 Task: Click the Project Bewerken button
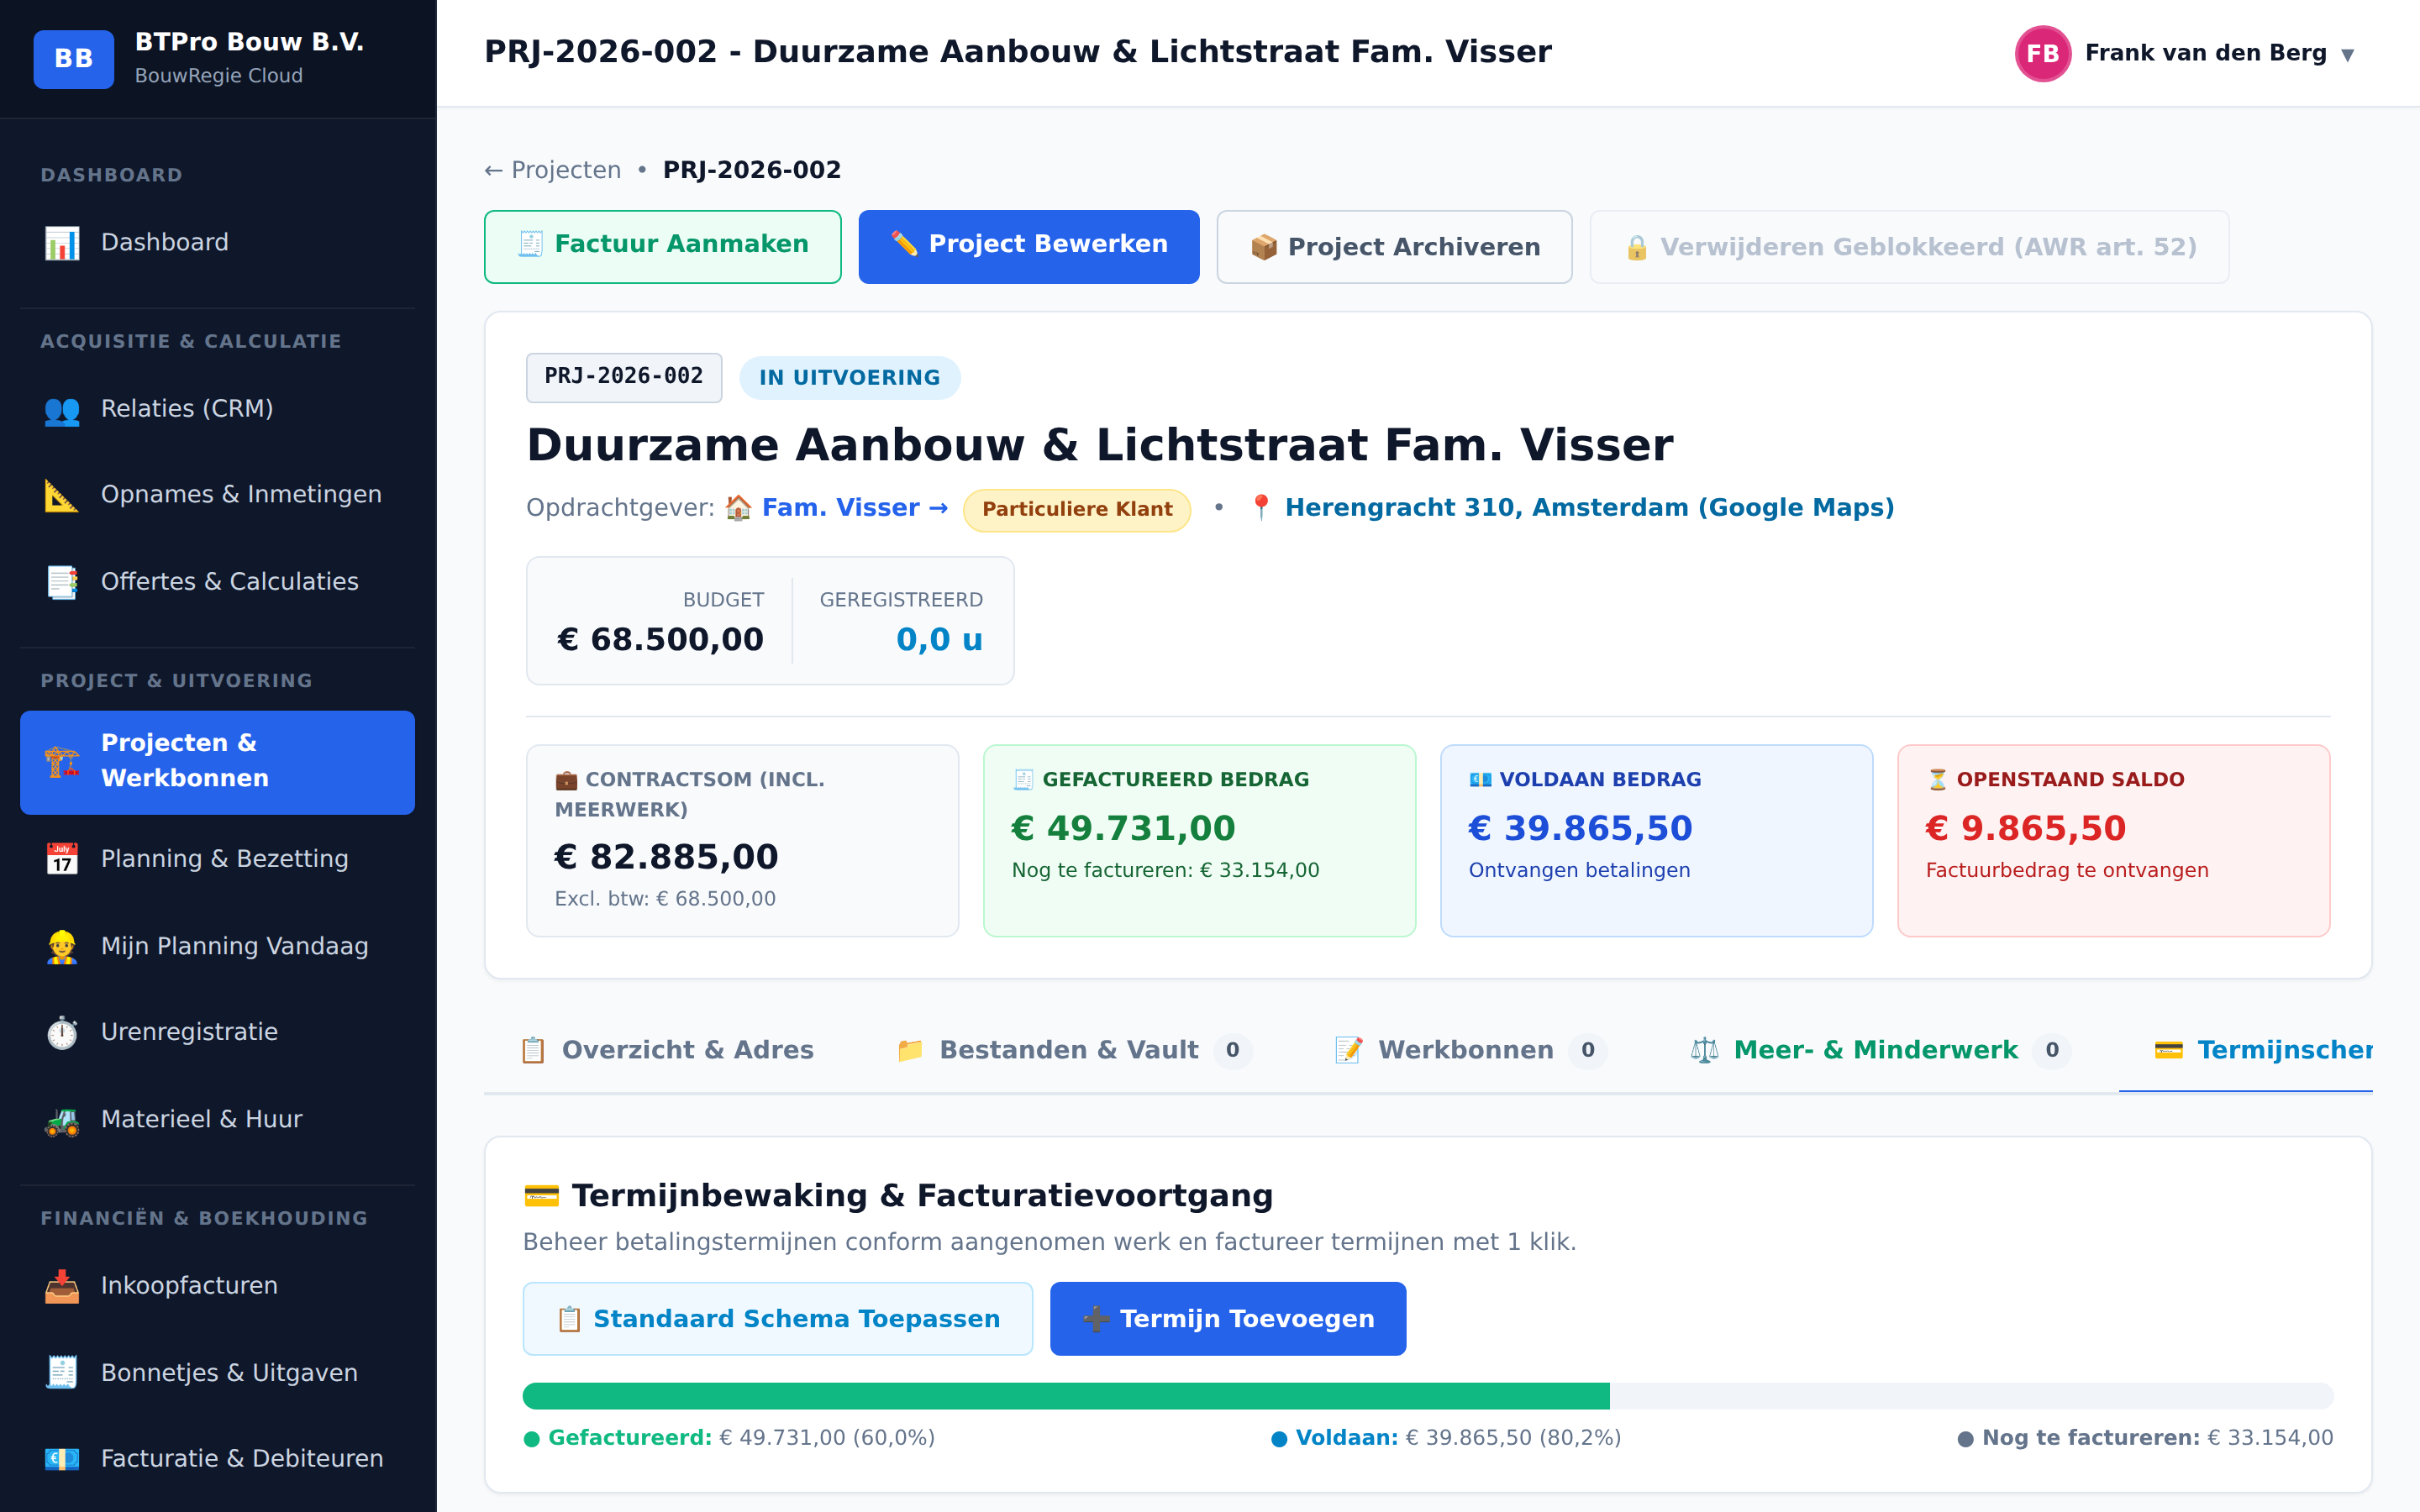(1029, 246)
